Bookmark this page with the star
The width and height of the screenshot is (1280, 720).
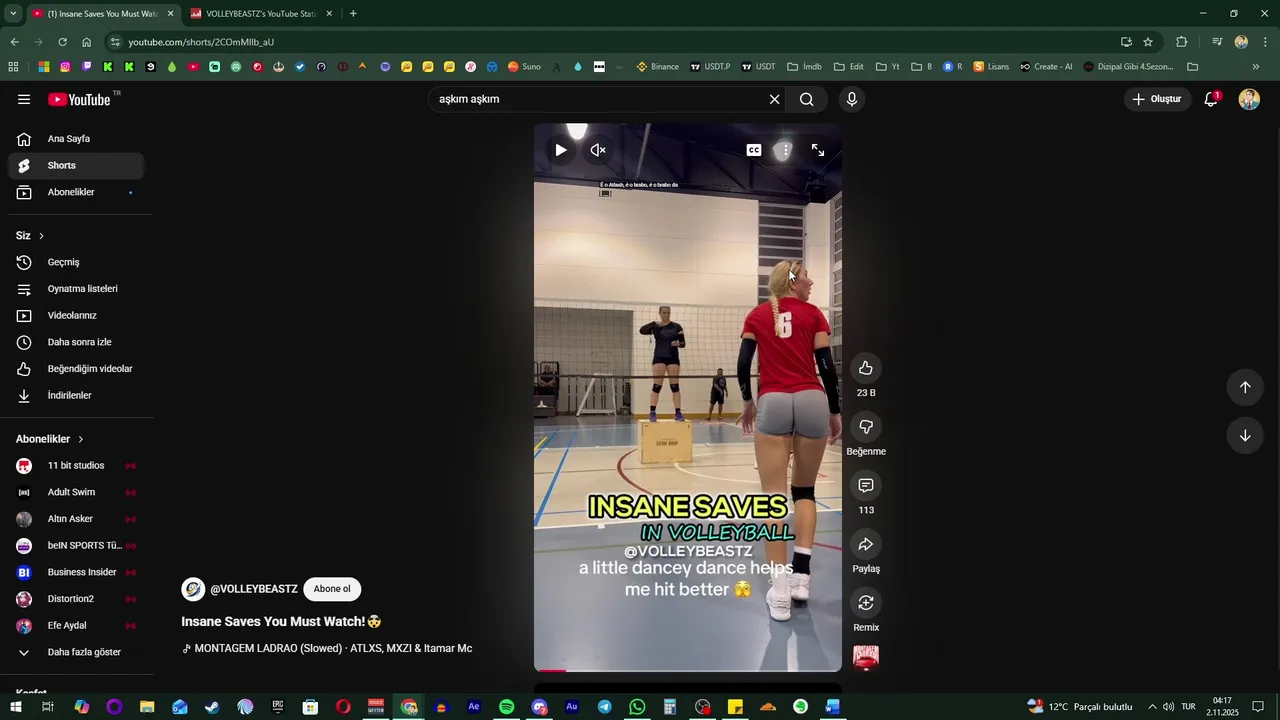point(1148,42)
